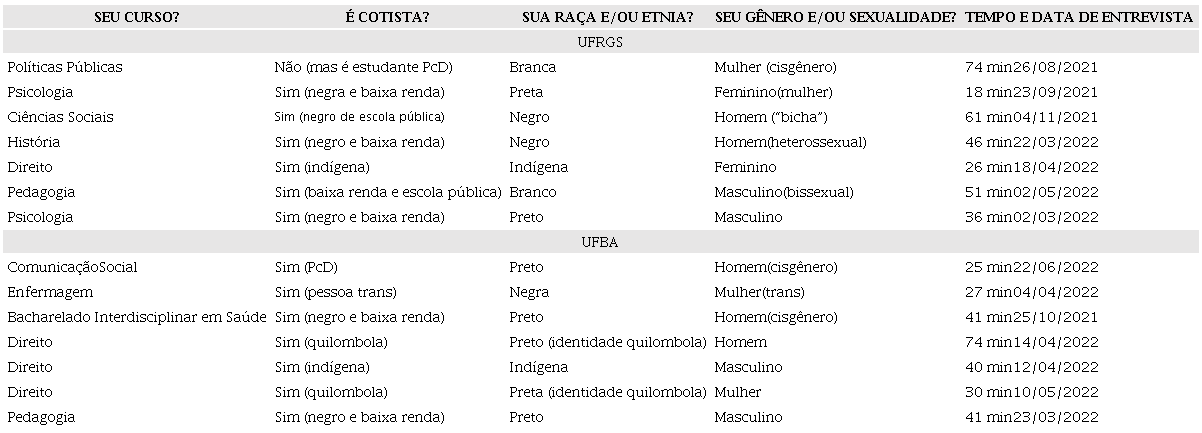The image size is (1202, 433).
Task: Select the "Mulher(trans)" gender cell
Action: click(x=759, y=292)
